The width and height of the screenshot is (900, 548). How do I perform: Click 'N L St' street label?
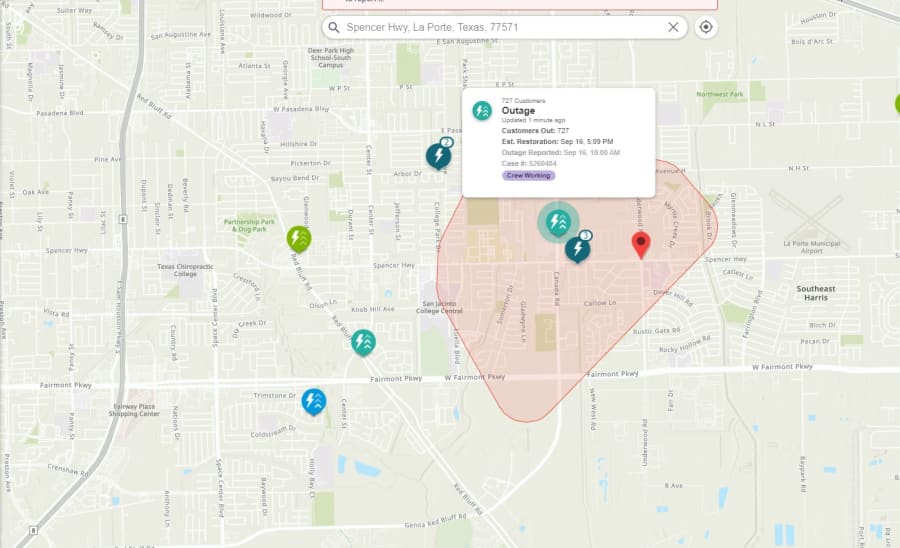click(765, 124)
